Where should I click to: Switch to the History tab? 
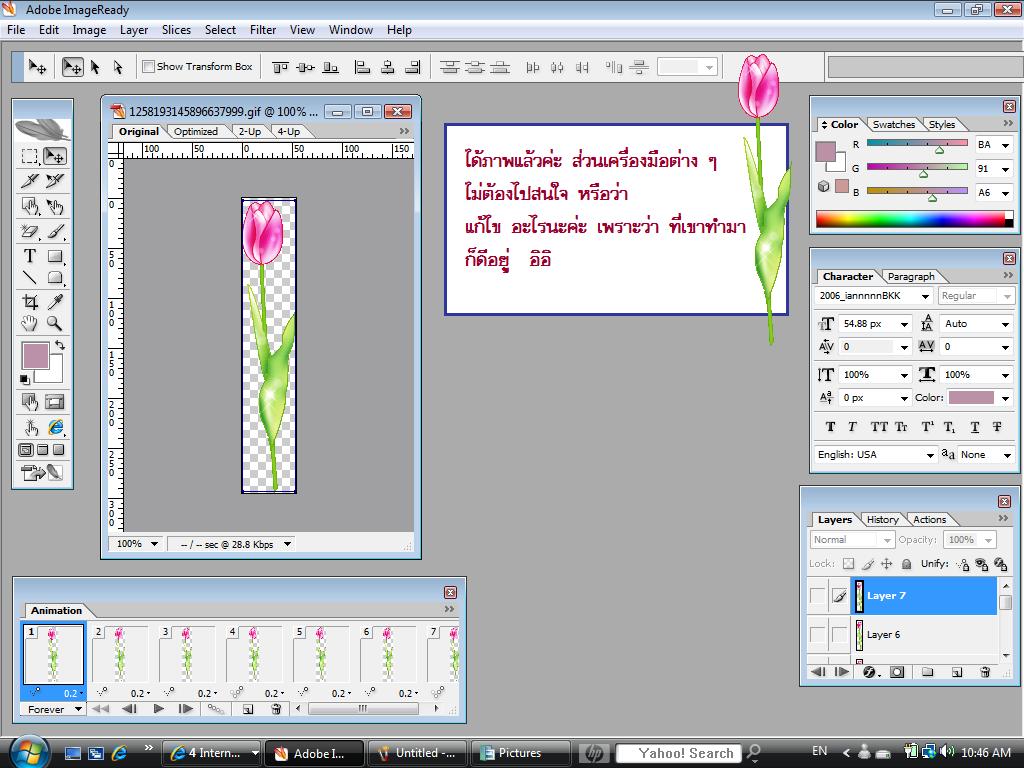point(882,519)
